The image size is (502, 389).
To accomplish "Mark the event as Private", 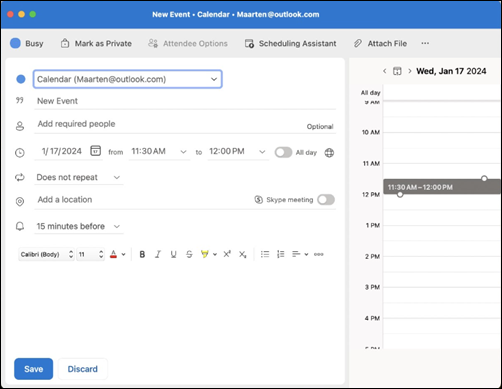I will [96, 43].
